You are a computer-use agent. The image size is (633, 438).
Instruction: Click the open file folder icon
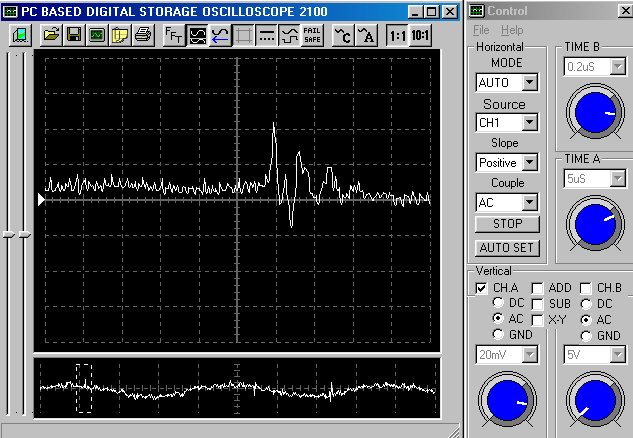[x=52, y=35]
